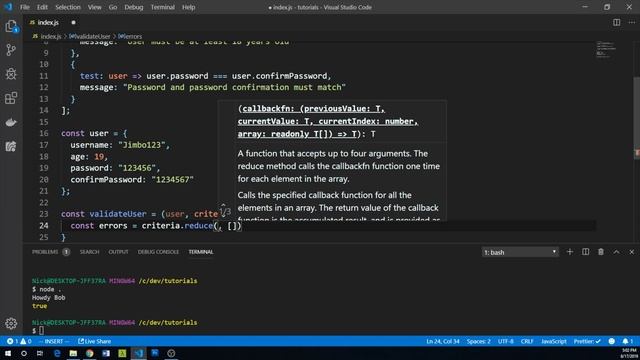Split the editor to the right
This screenshot has width=640, height=360.
[x=616, y=22]
